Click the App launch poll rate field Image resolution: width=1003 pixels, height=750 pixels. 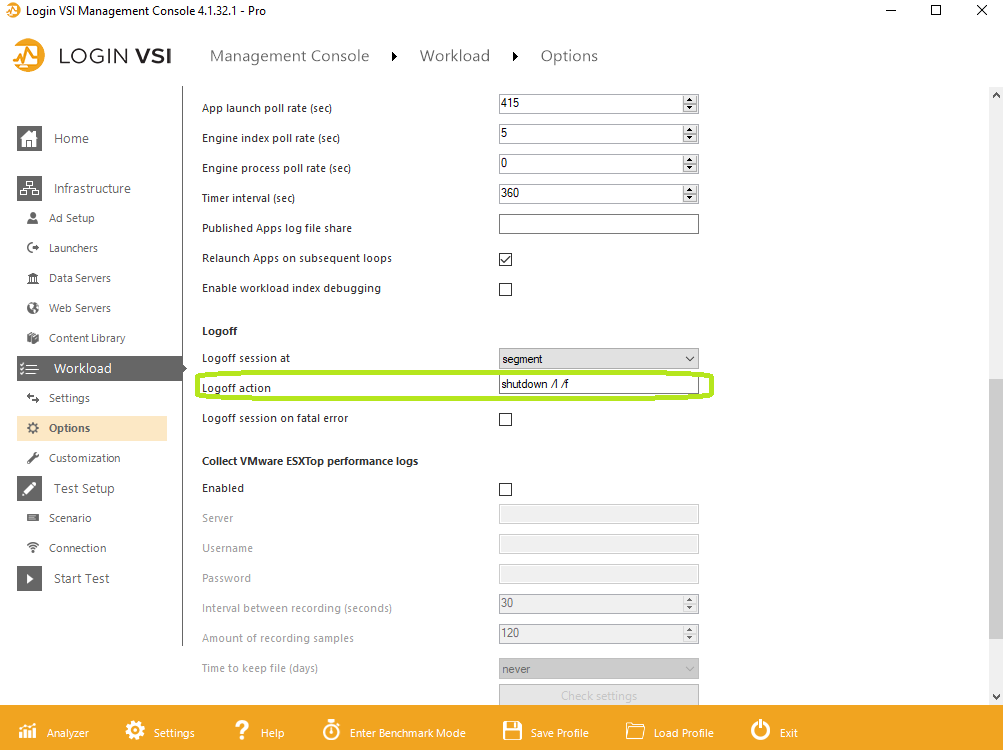pyautogui.click(x=591, y=104)
